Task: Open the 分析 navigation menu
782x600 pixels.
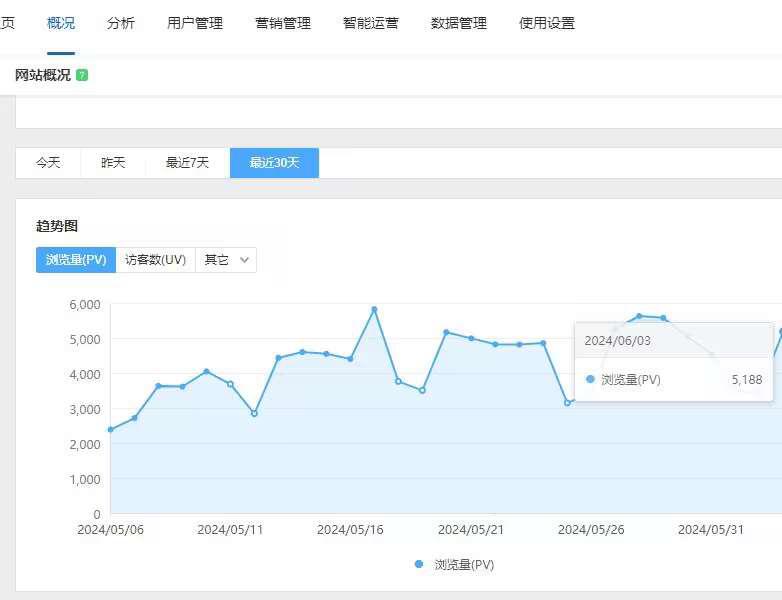Action: pos(121,23)
